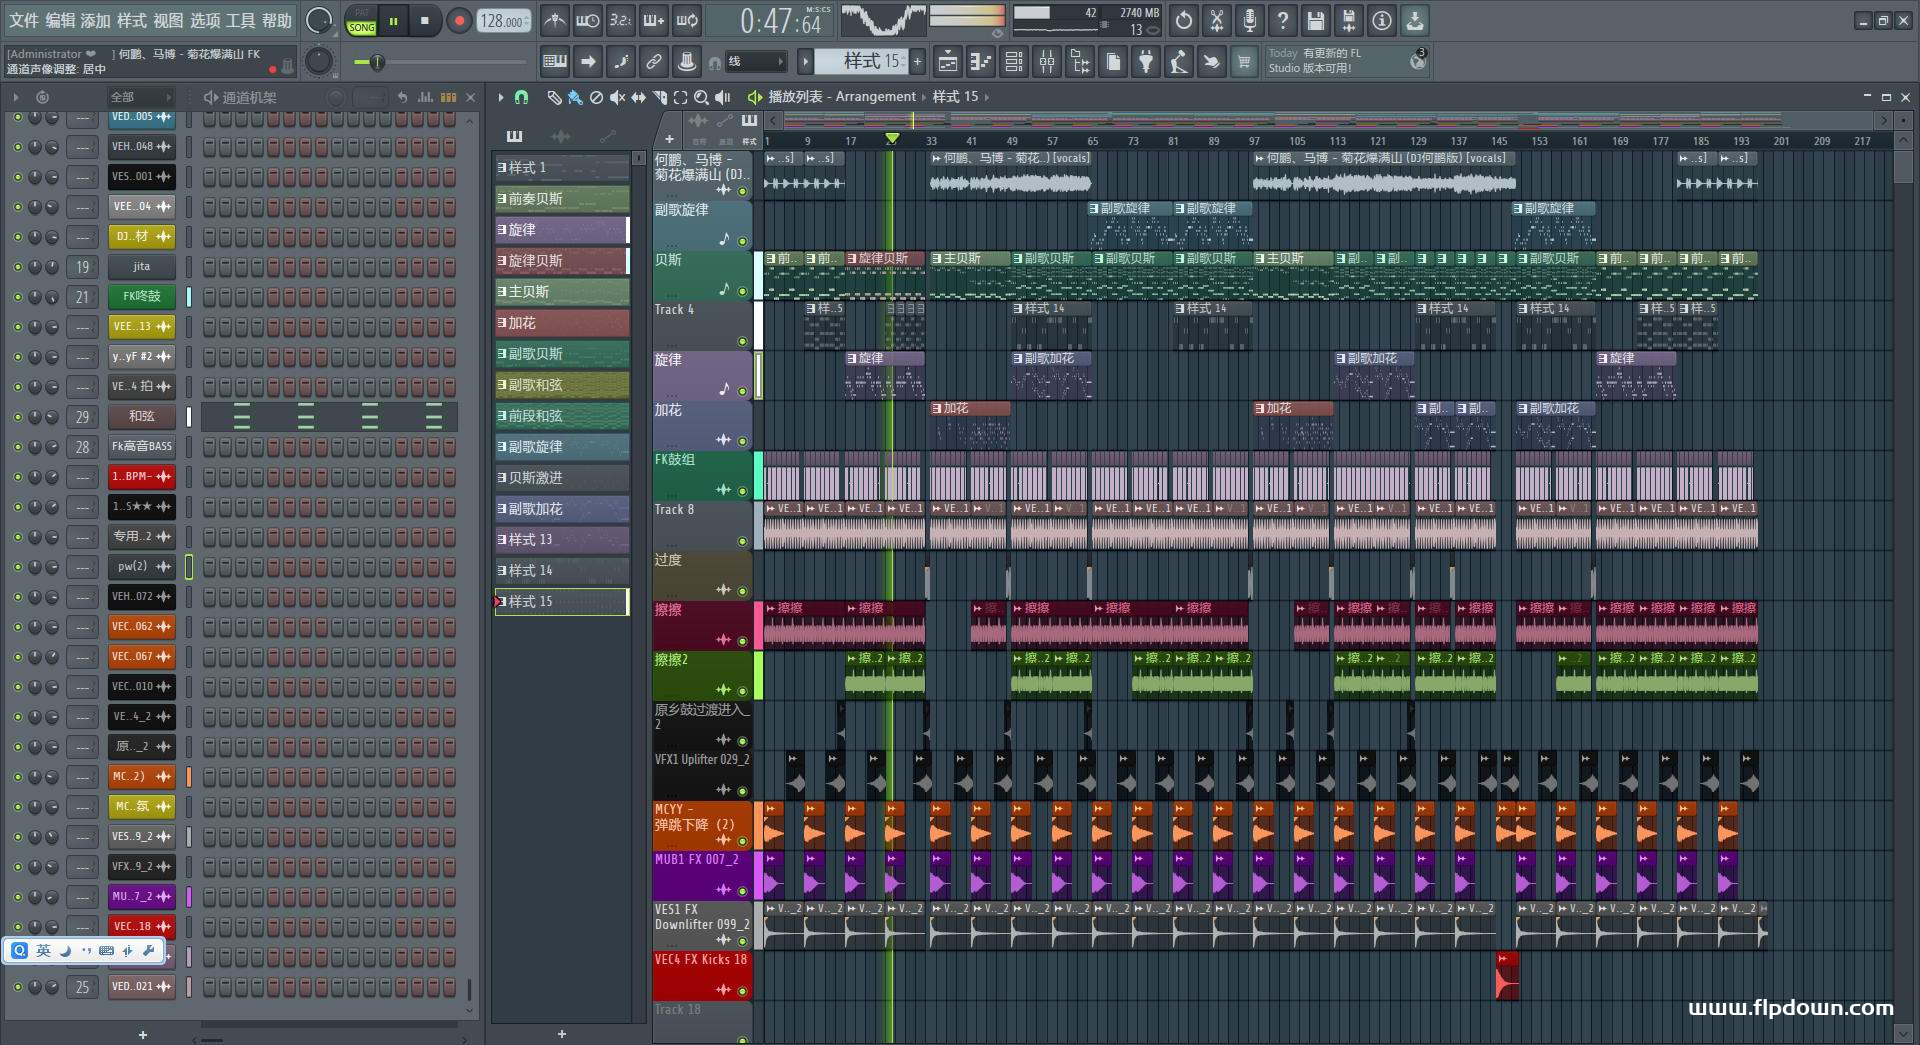
Task: Open audio recording microphone icon
Action: pos(1250,20)
